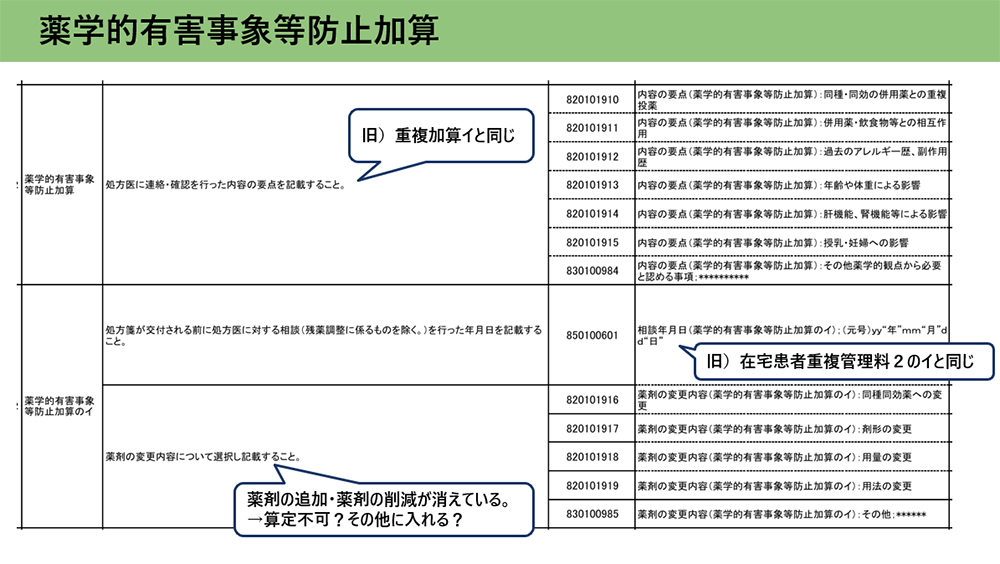The image size is (1000, 564).
Task: Click text 同種・同効の併用薬との重複投薬
Action: point(791,100)
